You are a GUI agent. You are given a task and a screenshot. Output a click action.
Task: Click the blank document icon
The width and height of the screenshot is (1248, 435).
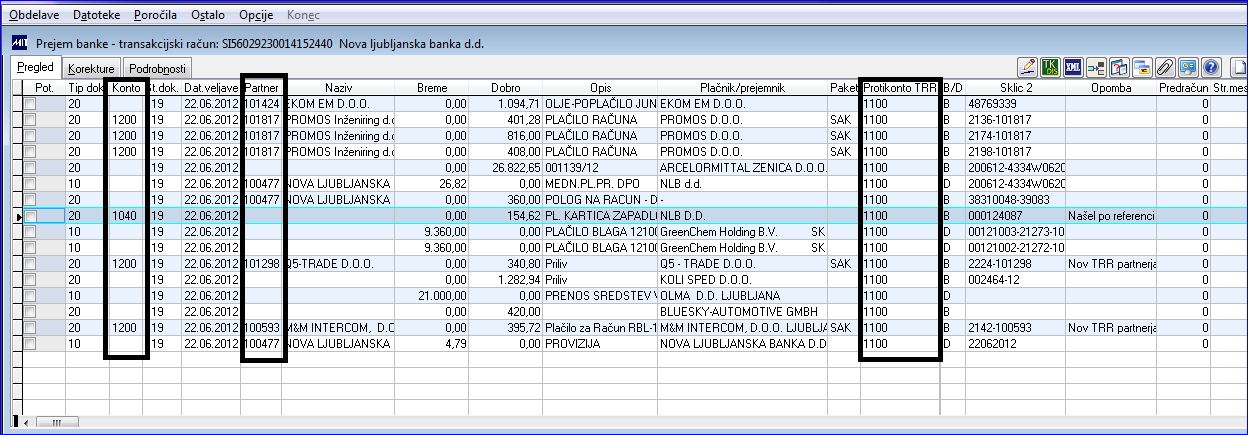coord(1239,68)
